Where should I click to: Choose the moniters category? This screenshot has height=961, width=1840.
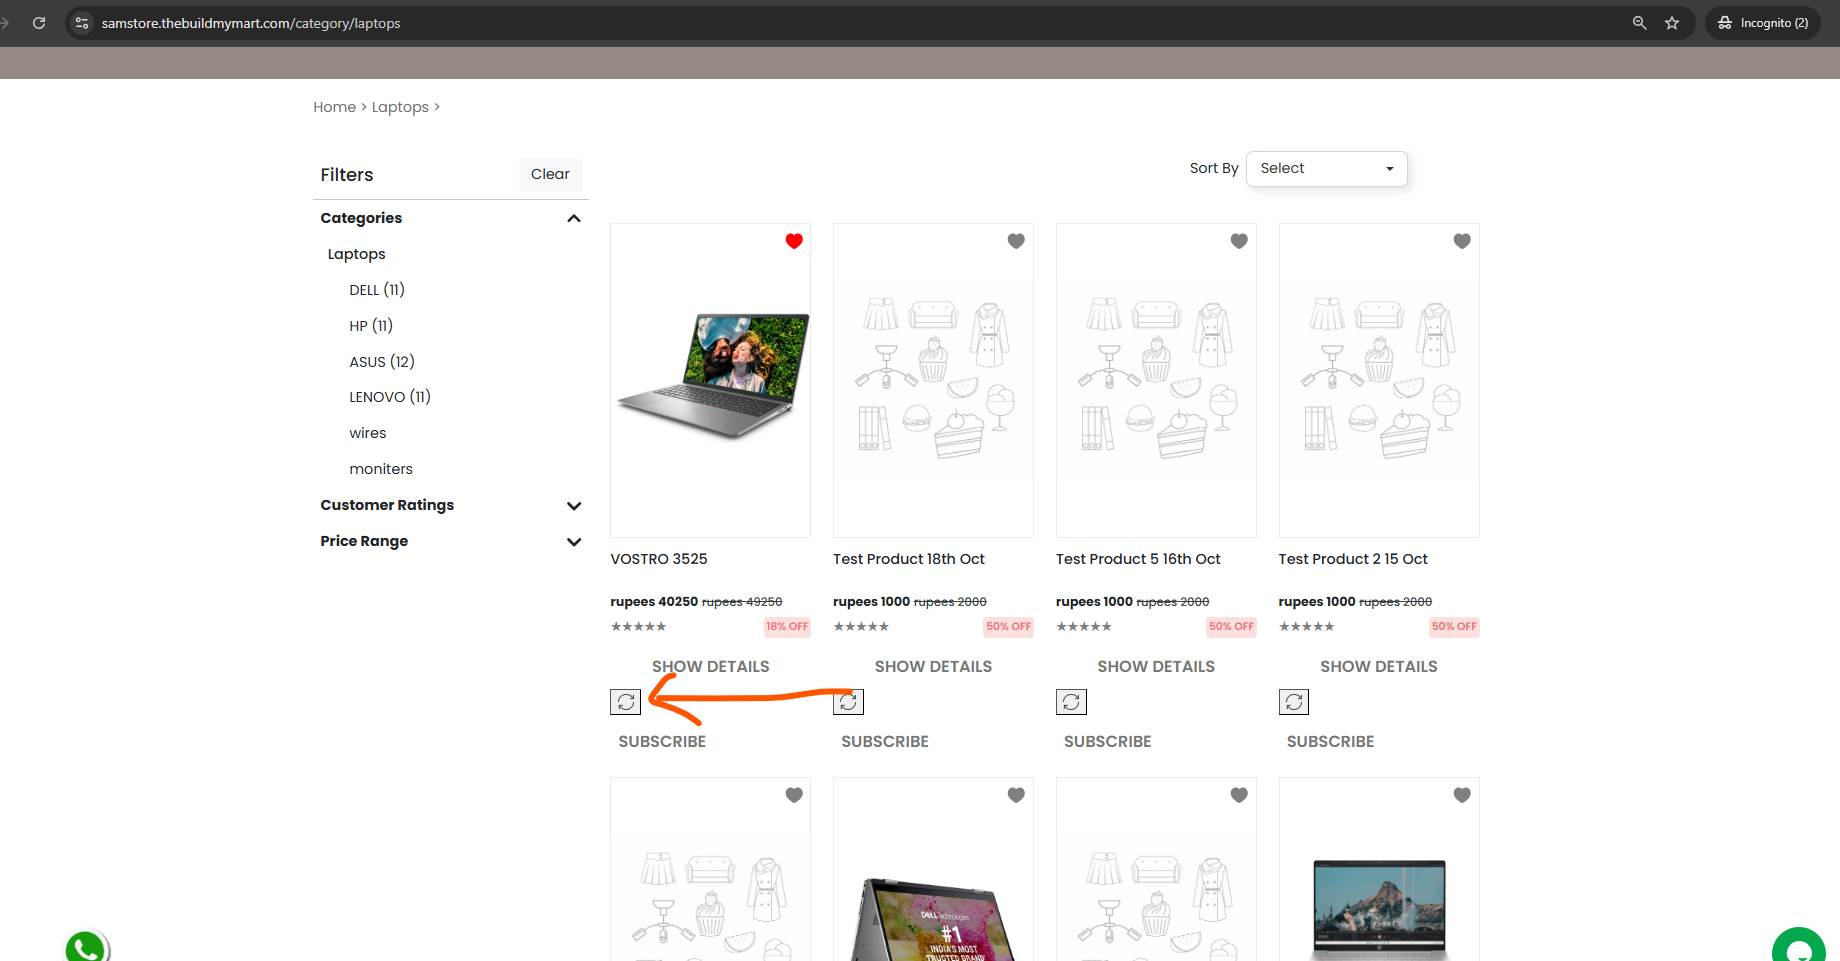pos(381,469)
